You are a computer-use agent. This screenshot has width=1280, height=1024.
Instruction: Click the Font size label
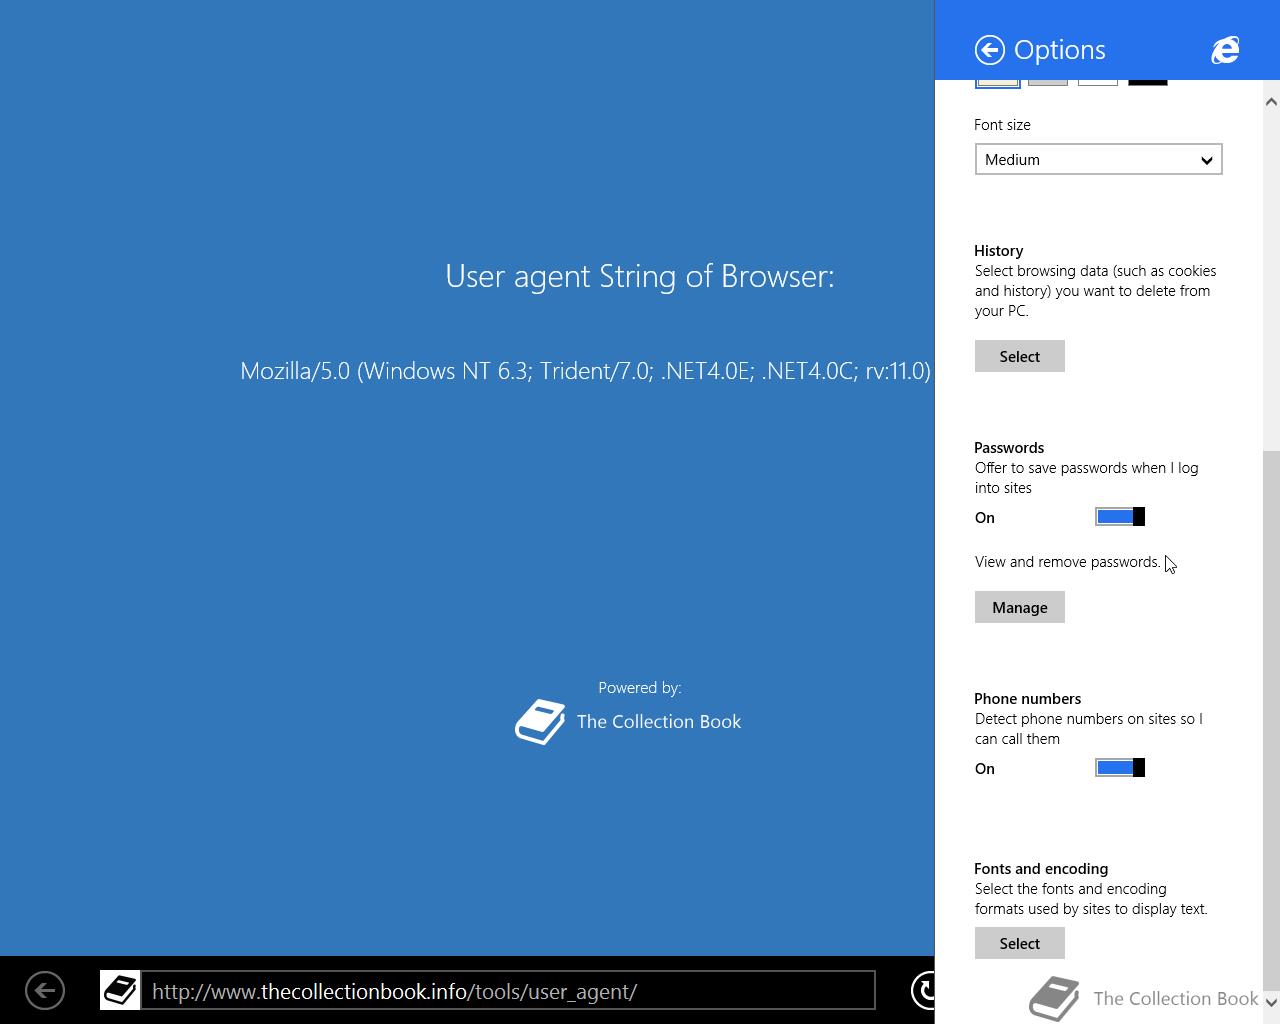(1002, 125)
